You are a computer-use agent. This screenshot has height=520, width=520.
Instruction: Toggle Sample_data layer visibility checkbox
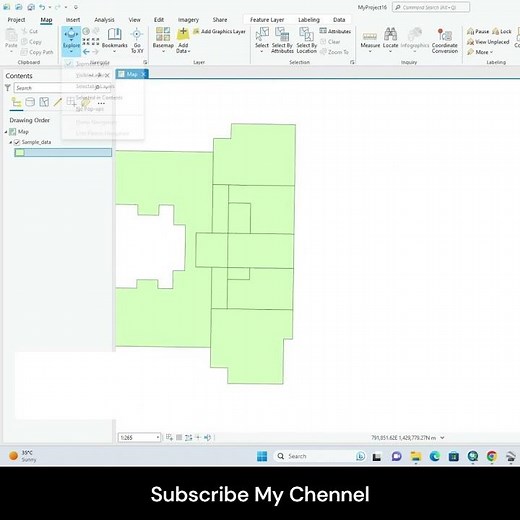coord(17,142)
